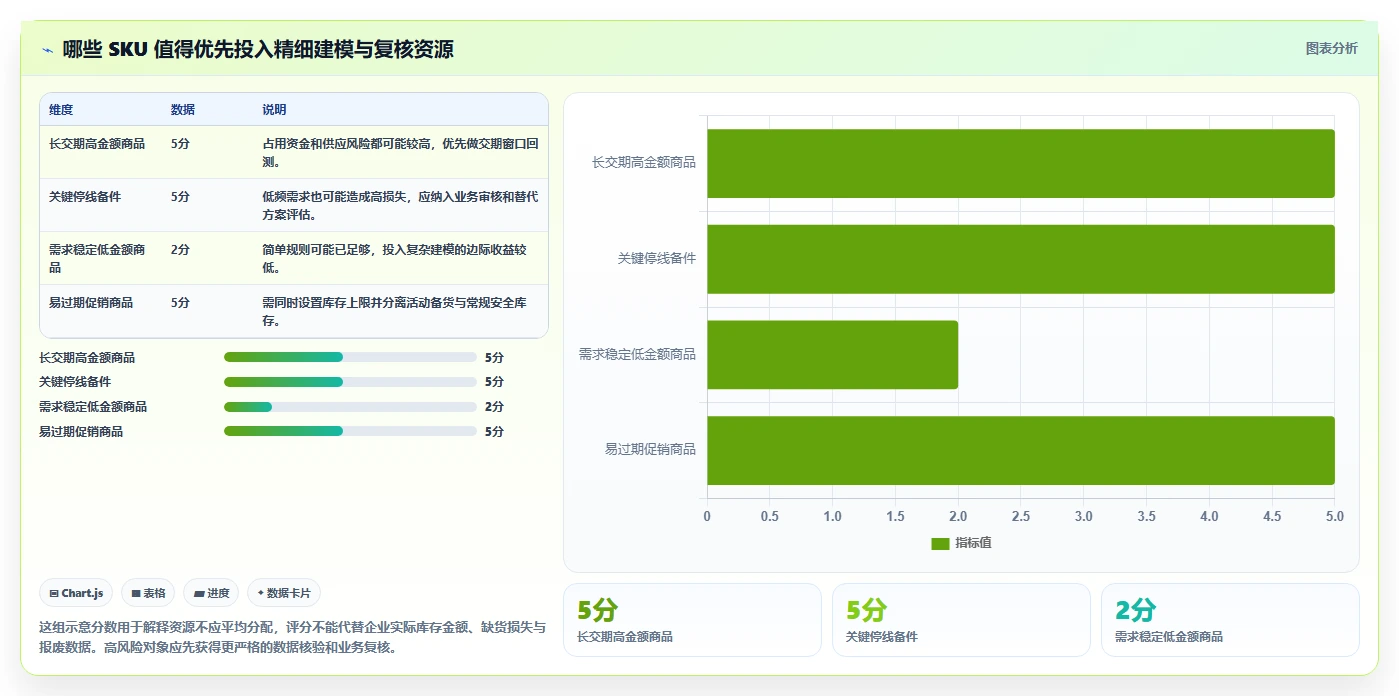Click the 数据卡片 tag chip
The image size is (1399, 696).
click(284, 593)
